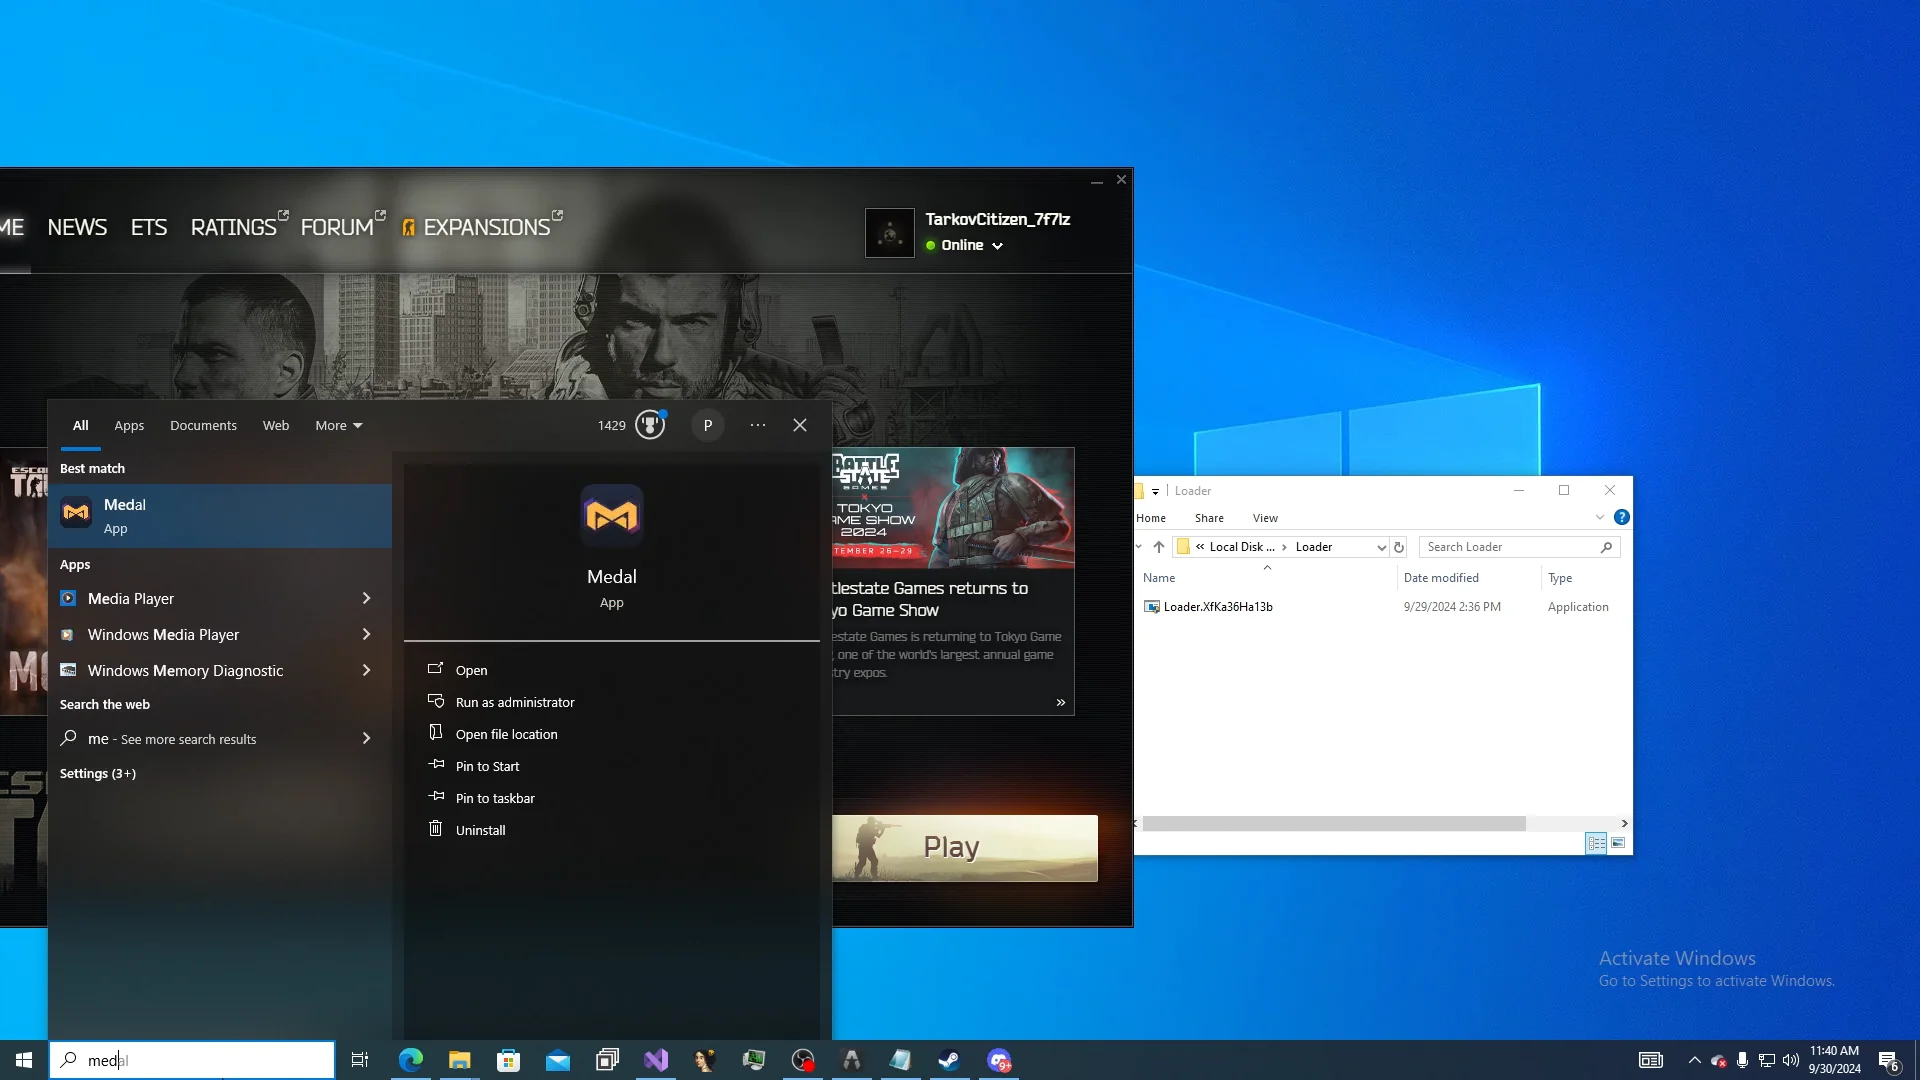Open Task View from the taskbar
Viewport: 1920px width, 1080px height.
pyautogui.click(x=360, y=1060)
